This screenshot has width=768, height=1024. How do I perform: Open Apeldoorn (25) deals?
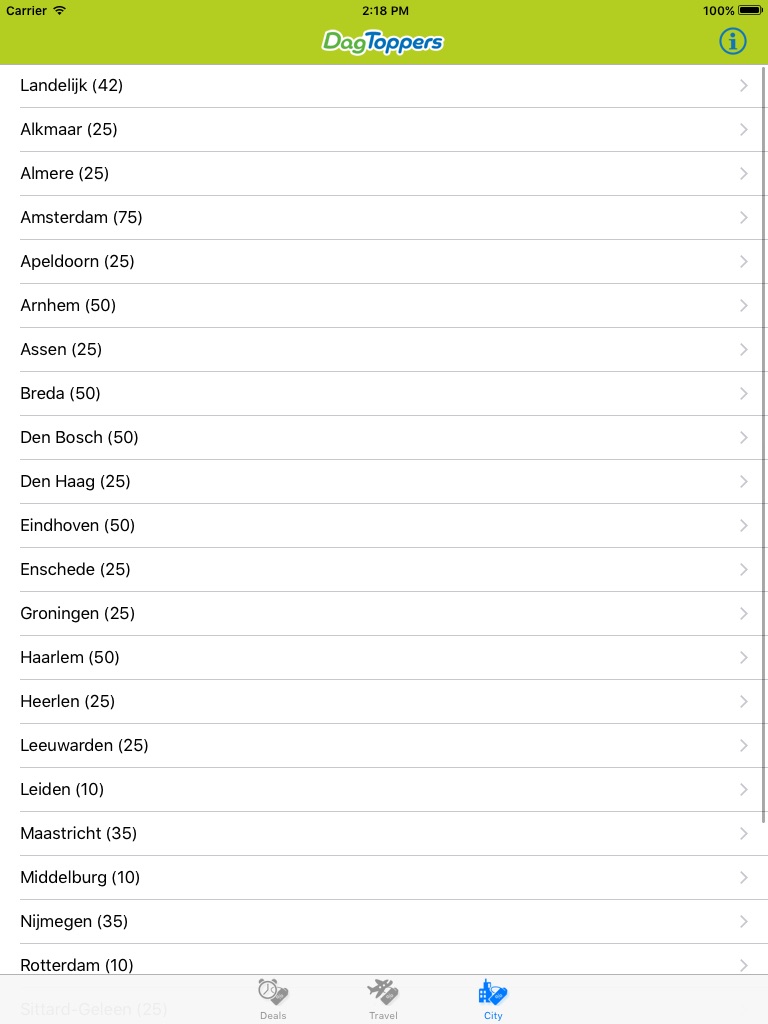[77, 262]
